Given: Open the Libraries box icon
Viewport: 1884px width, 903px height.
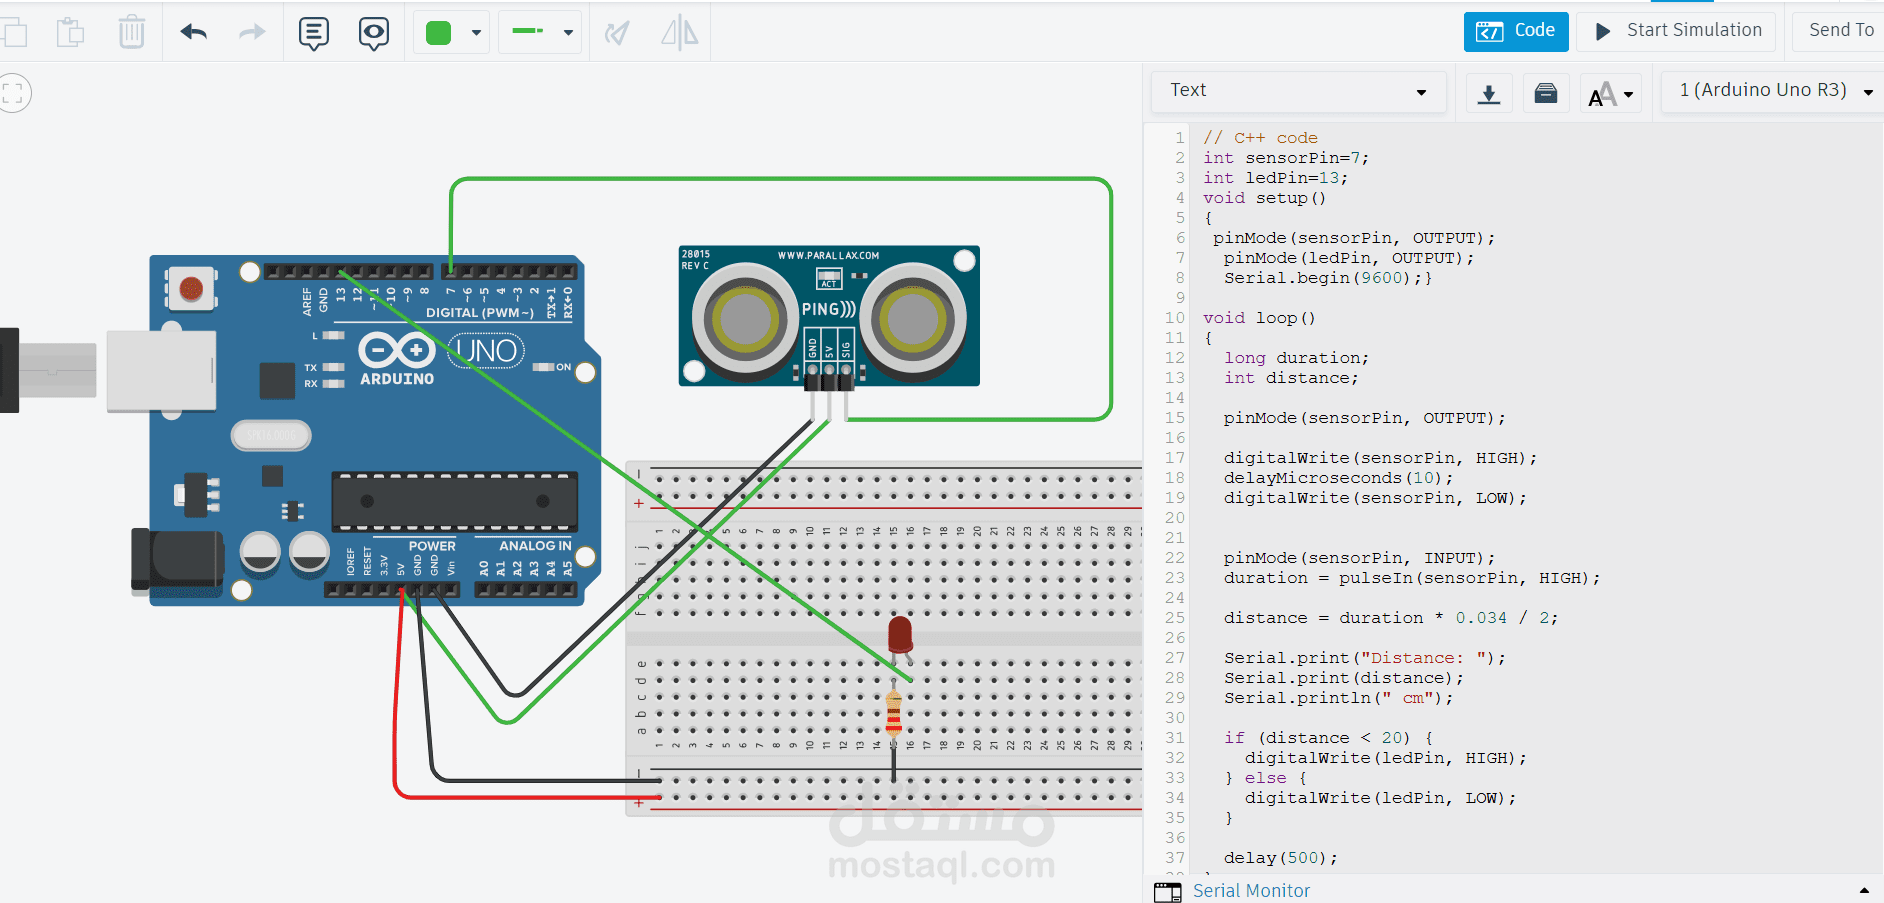Looking at the screenshot, I should click(x=1546, y=93).
